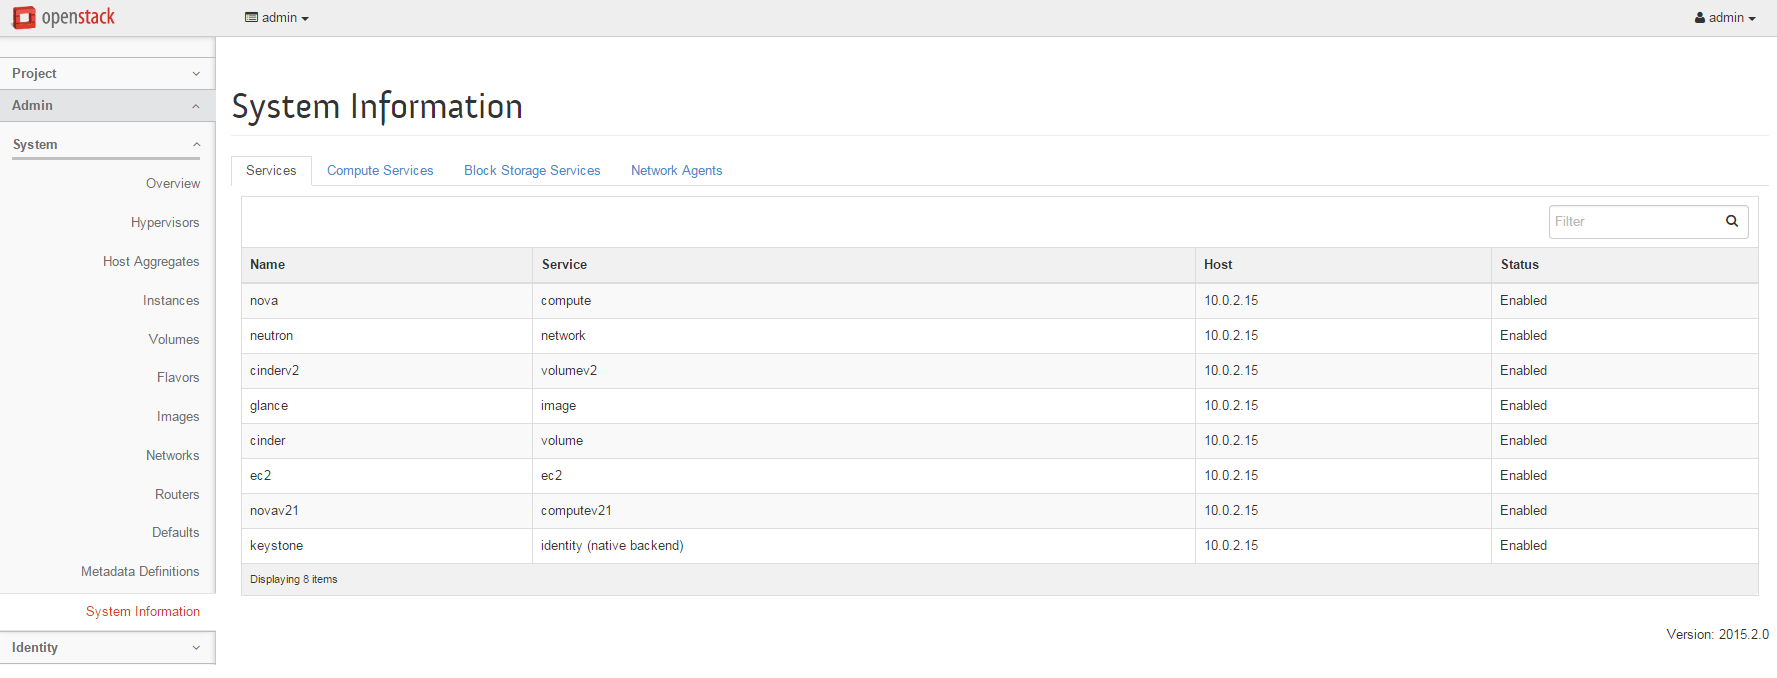Open Defaults in the sidebar

click(176, 532)
